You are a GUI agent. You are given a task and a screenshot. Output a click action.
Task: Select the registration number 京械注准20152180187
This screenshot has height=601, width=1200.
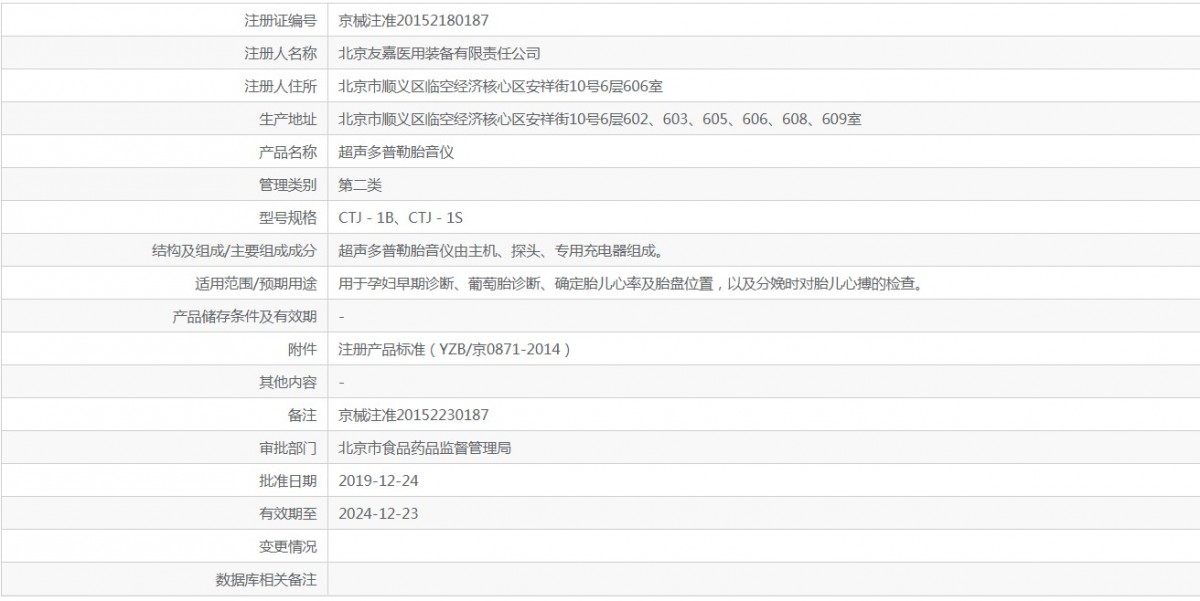click(x=414, y=20)
